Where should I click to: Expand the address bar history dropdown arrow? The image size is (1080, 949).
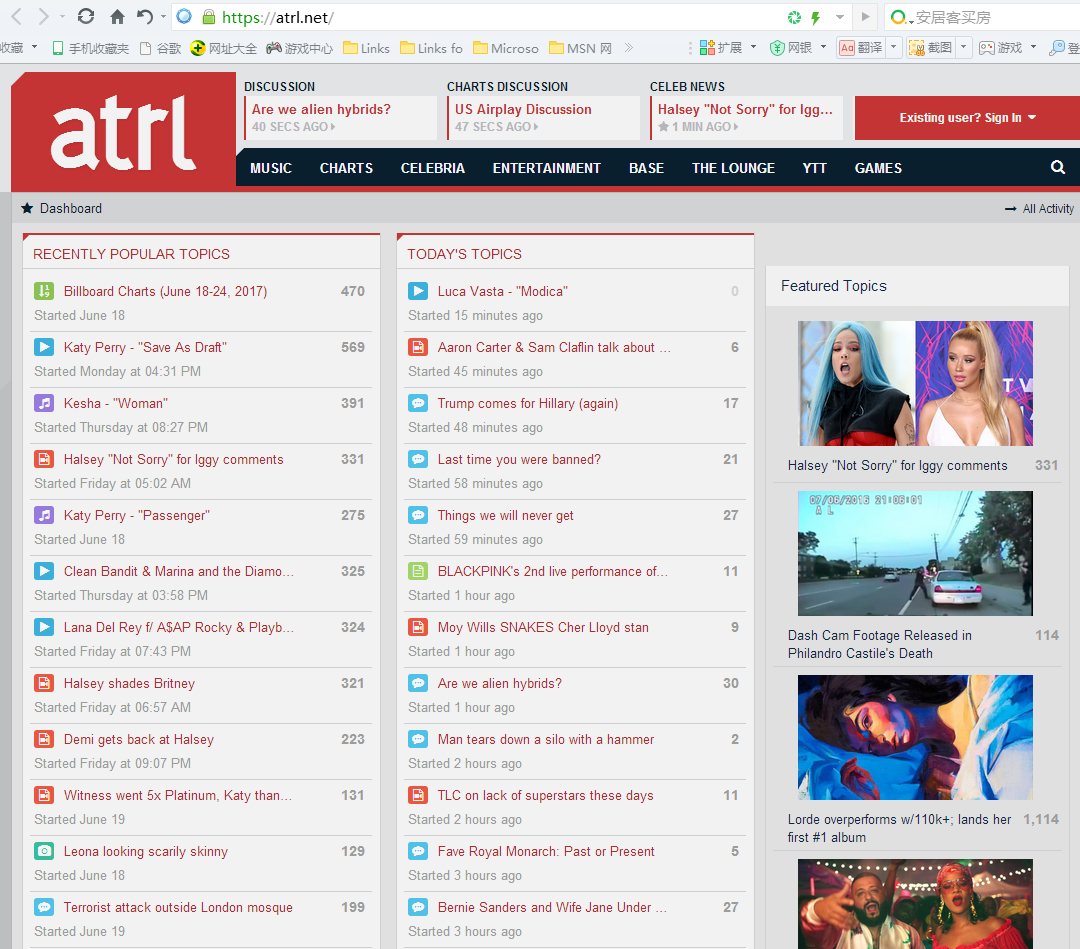coord(840,17)
